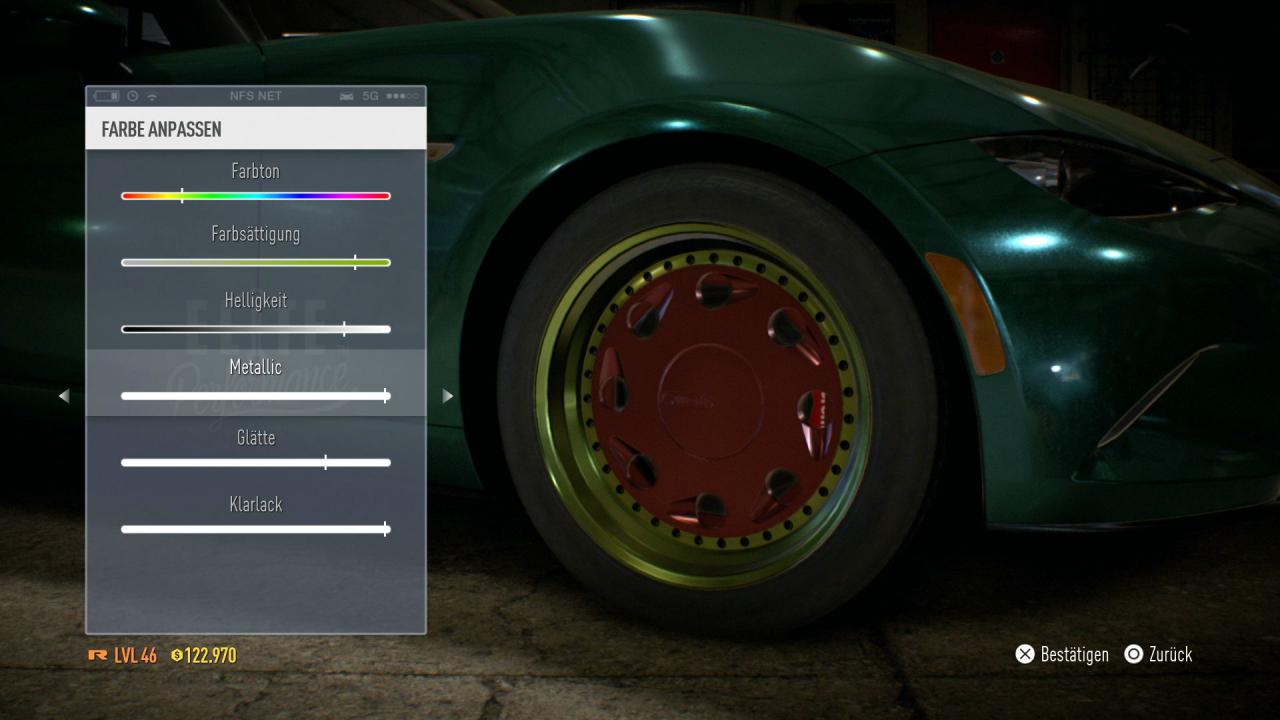Adjust the Farbton hue slider
1280x720 pixels.
pyautogui.click(x=256, y=196)
